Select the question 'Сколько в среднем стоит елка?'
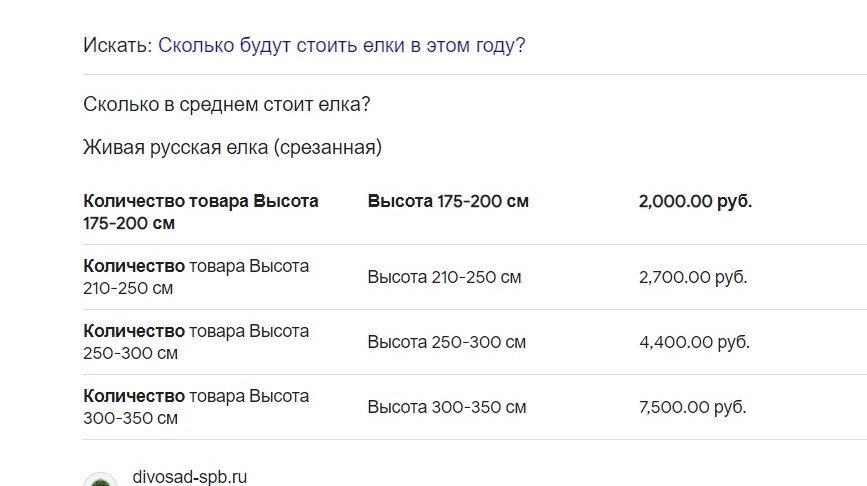 pos(227,104)
